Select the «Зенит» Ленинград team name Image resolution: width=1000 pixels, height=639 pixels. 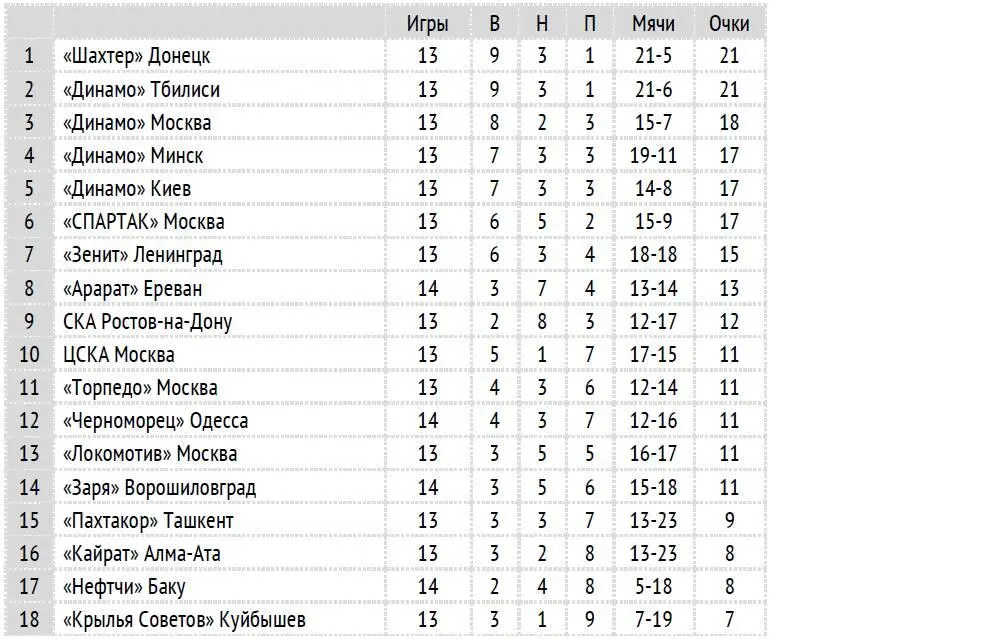click(142, 255)
